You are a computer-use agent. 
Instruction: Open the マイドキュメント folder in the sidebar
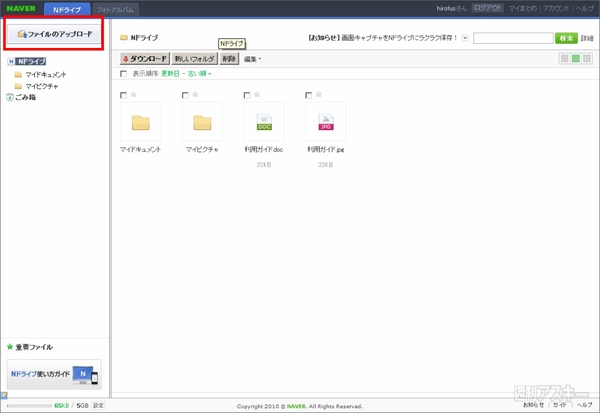[x=46, y=74]
